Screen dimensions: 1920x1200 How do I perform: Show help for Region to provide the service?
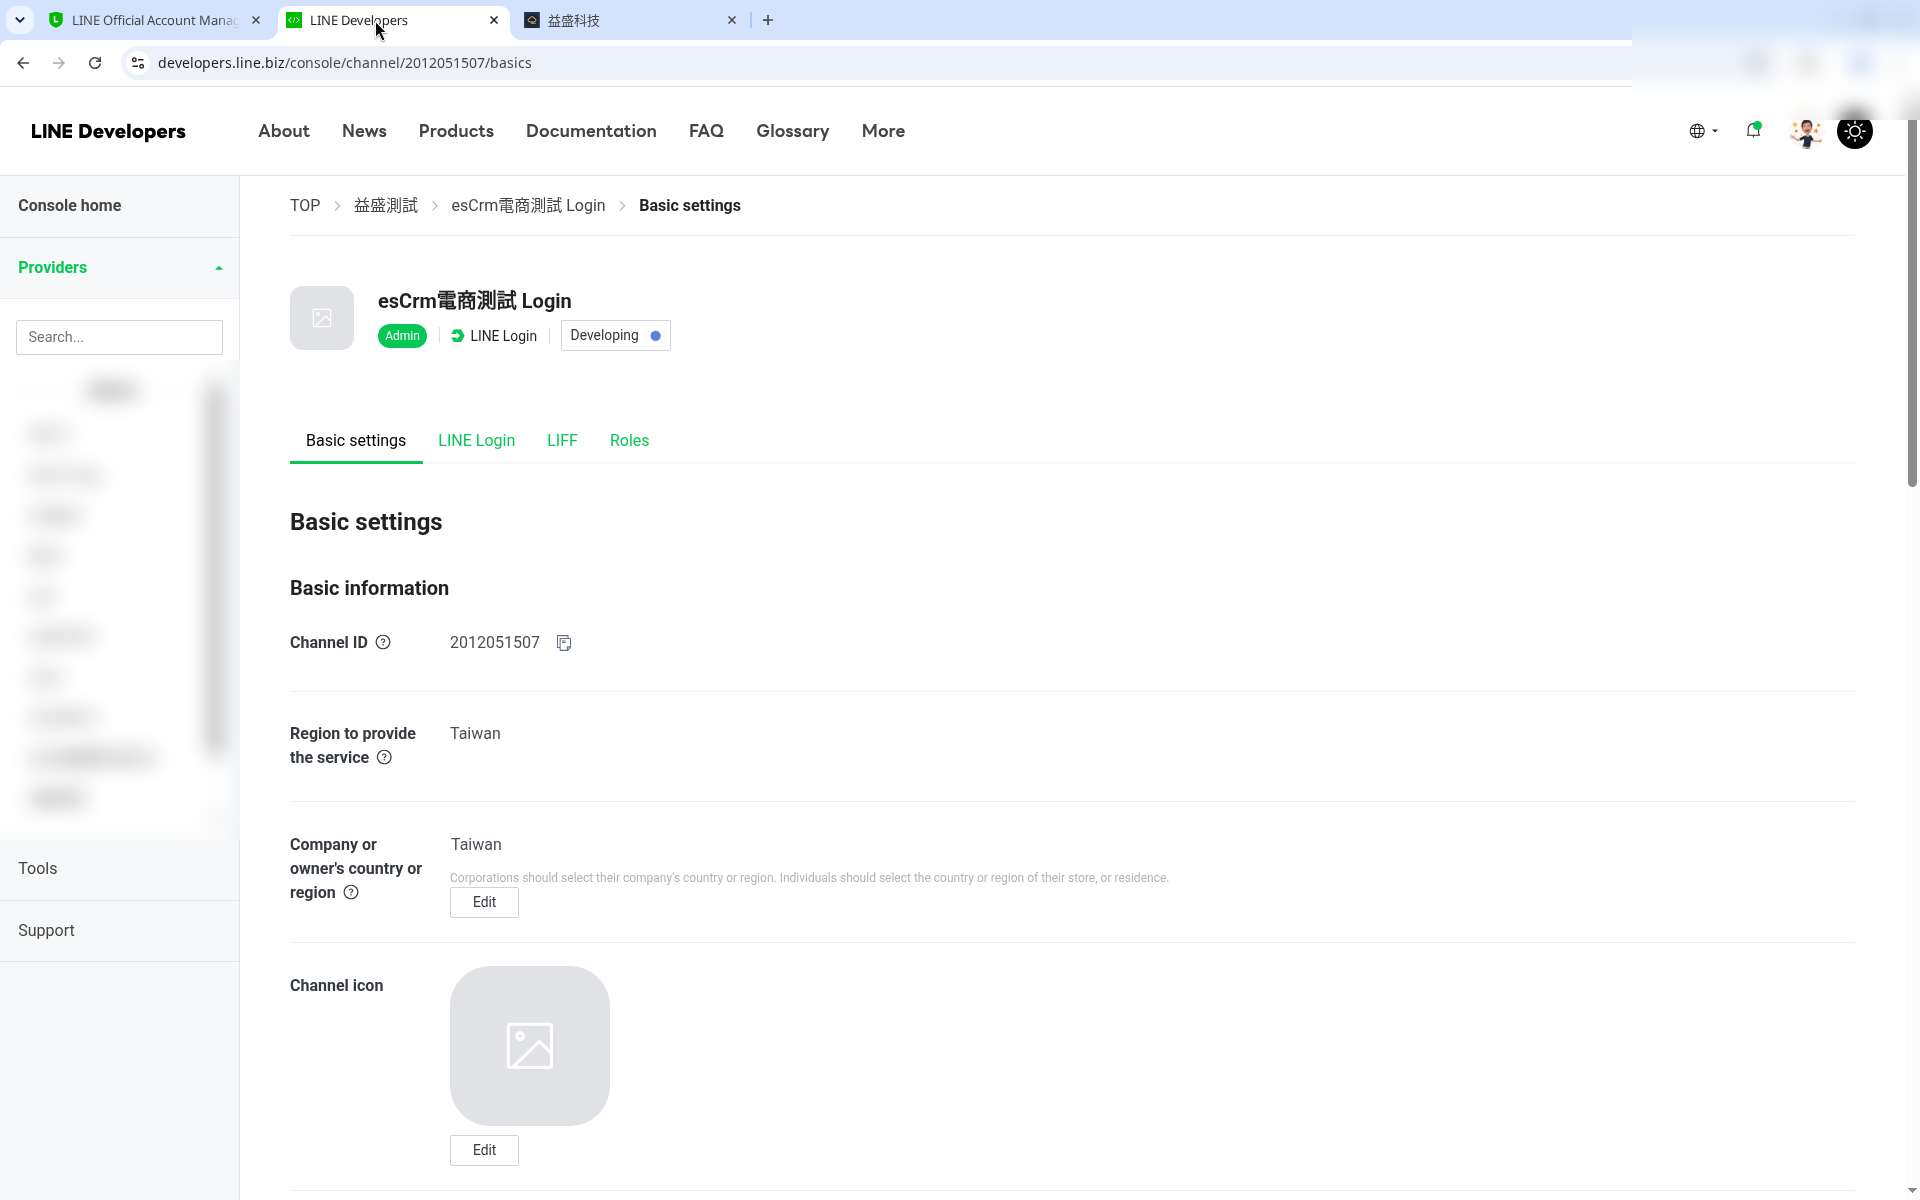pyautogui.click(x=384, y=758)
